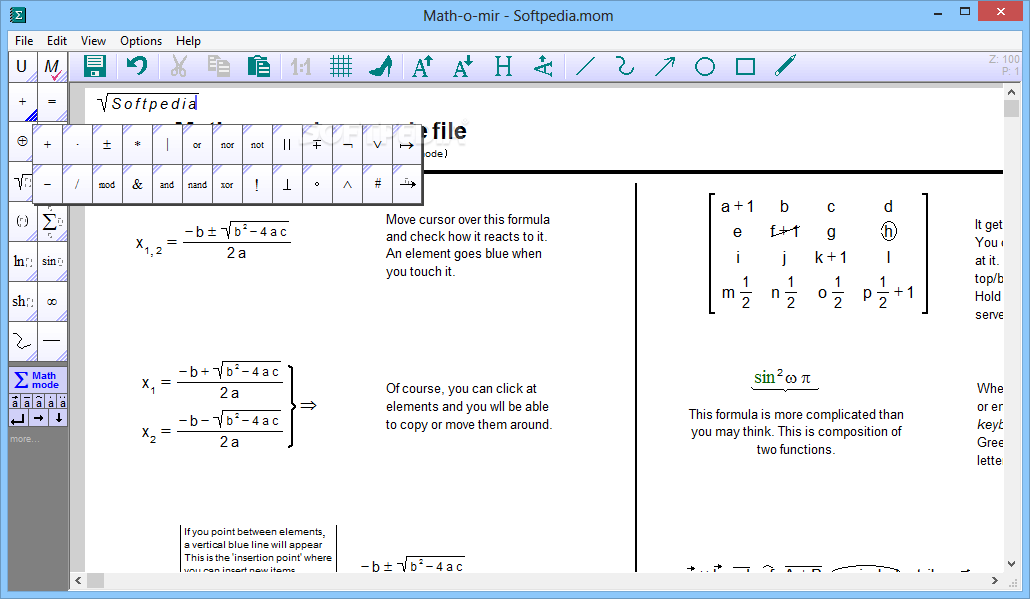1030x599 pixels.
Task: Open the Edit menu
Action: point(56,41)
